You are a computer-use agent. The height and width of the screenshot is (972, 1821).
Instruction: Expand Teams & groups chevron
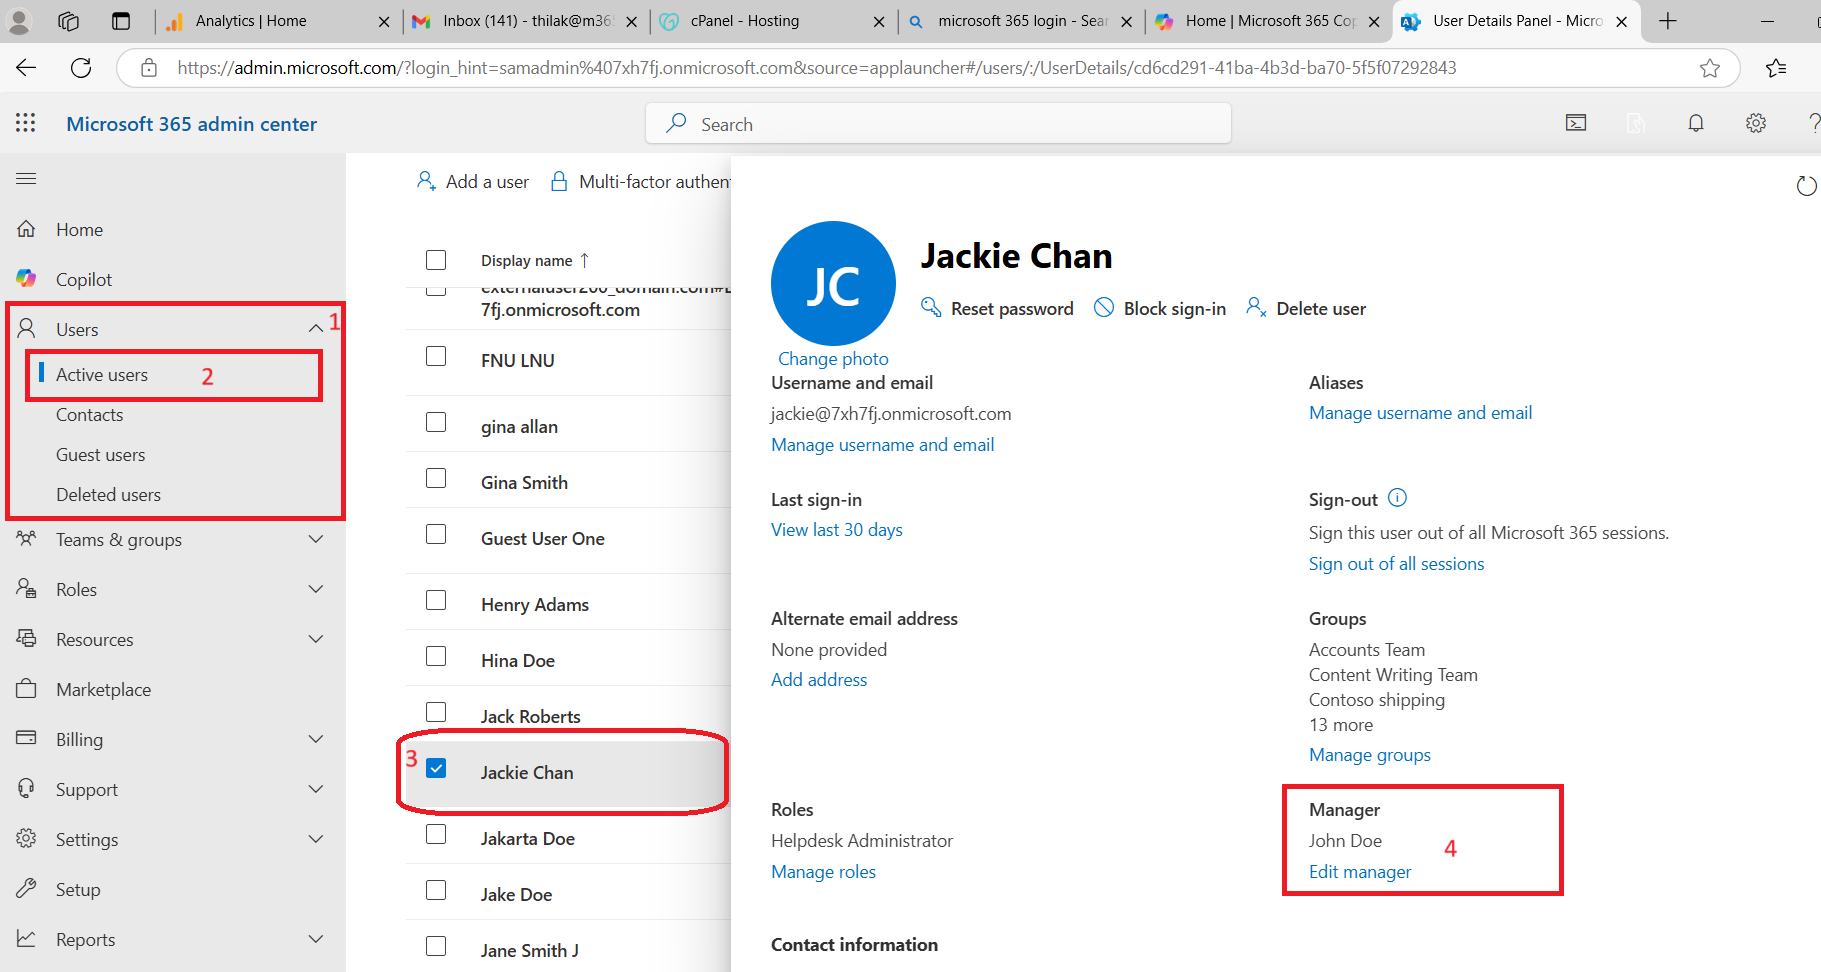pos(316,539)
